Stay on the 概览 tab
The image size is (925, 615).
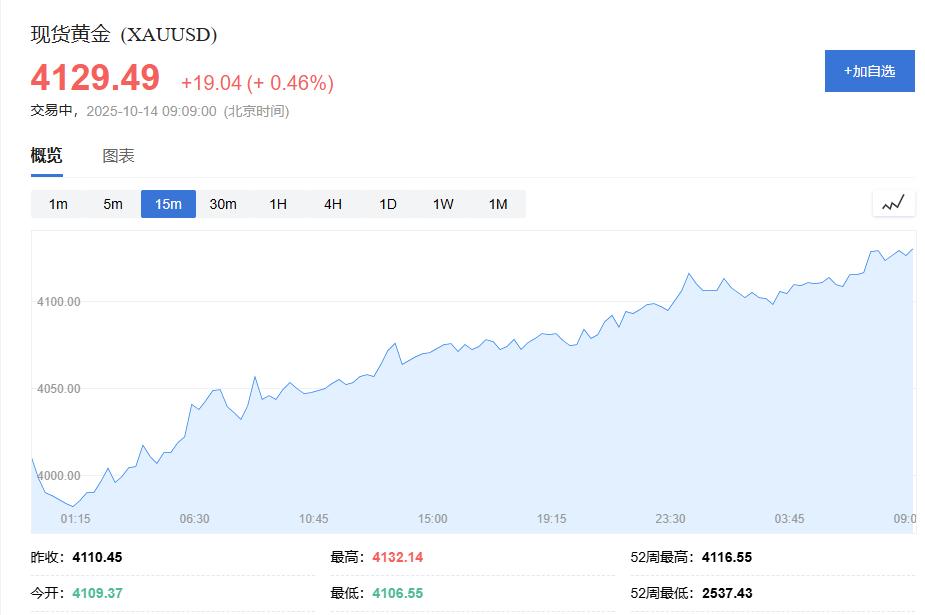tap(47, 156)
